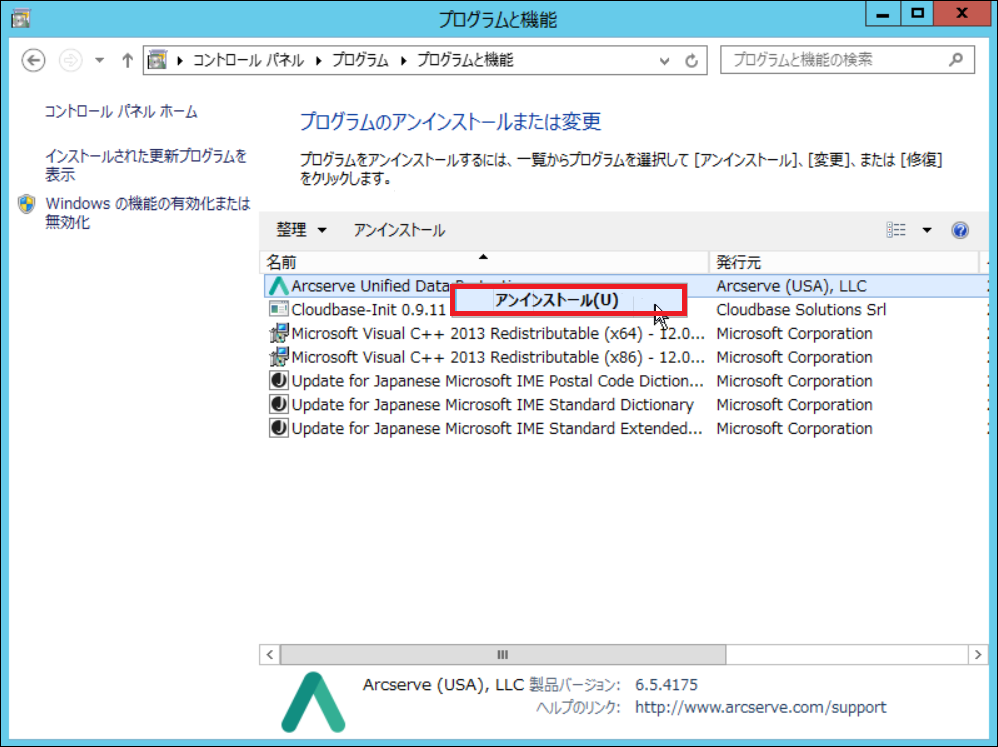Go back with the Back arrow button
The width and height of the screenshot is (998, 747).
33,60
